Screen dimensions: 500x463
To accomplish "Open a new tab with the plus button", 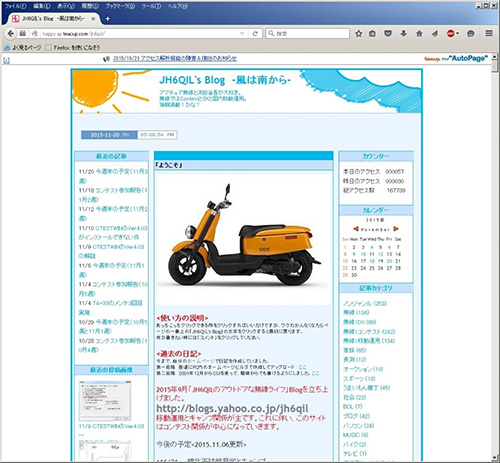I will (107, 19).
